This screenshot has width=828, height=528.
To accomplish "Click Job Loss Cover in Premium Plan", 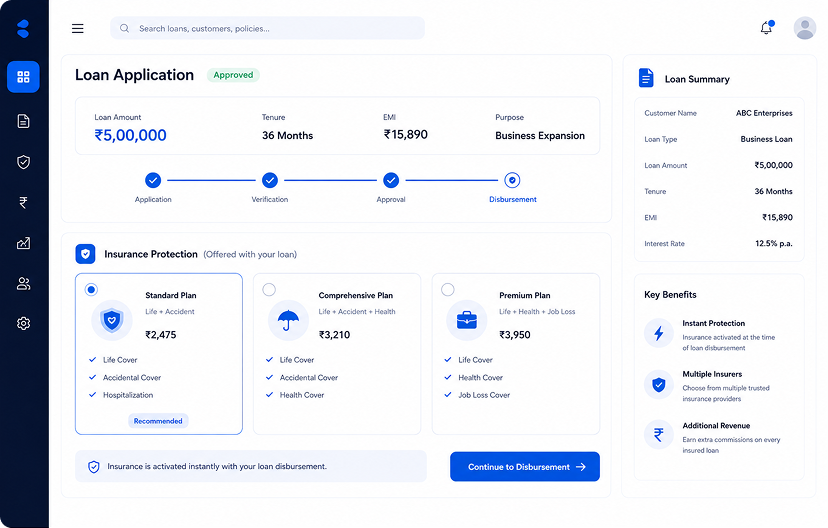I will click(x=484, y=395).
